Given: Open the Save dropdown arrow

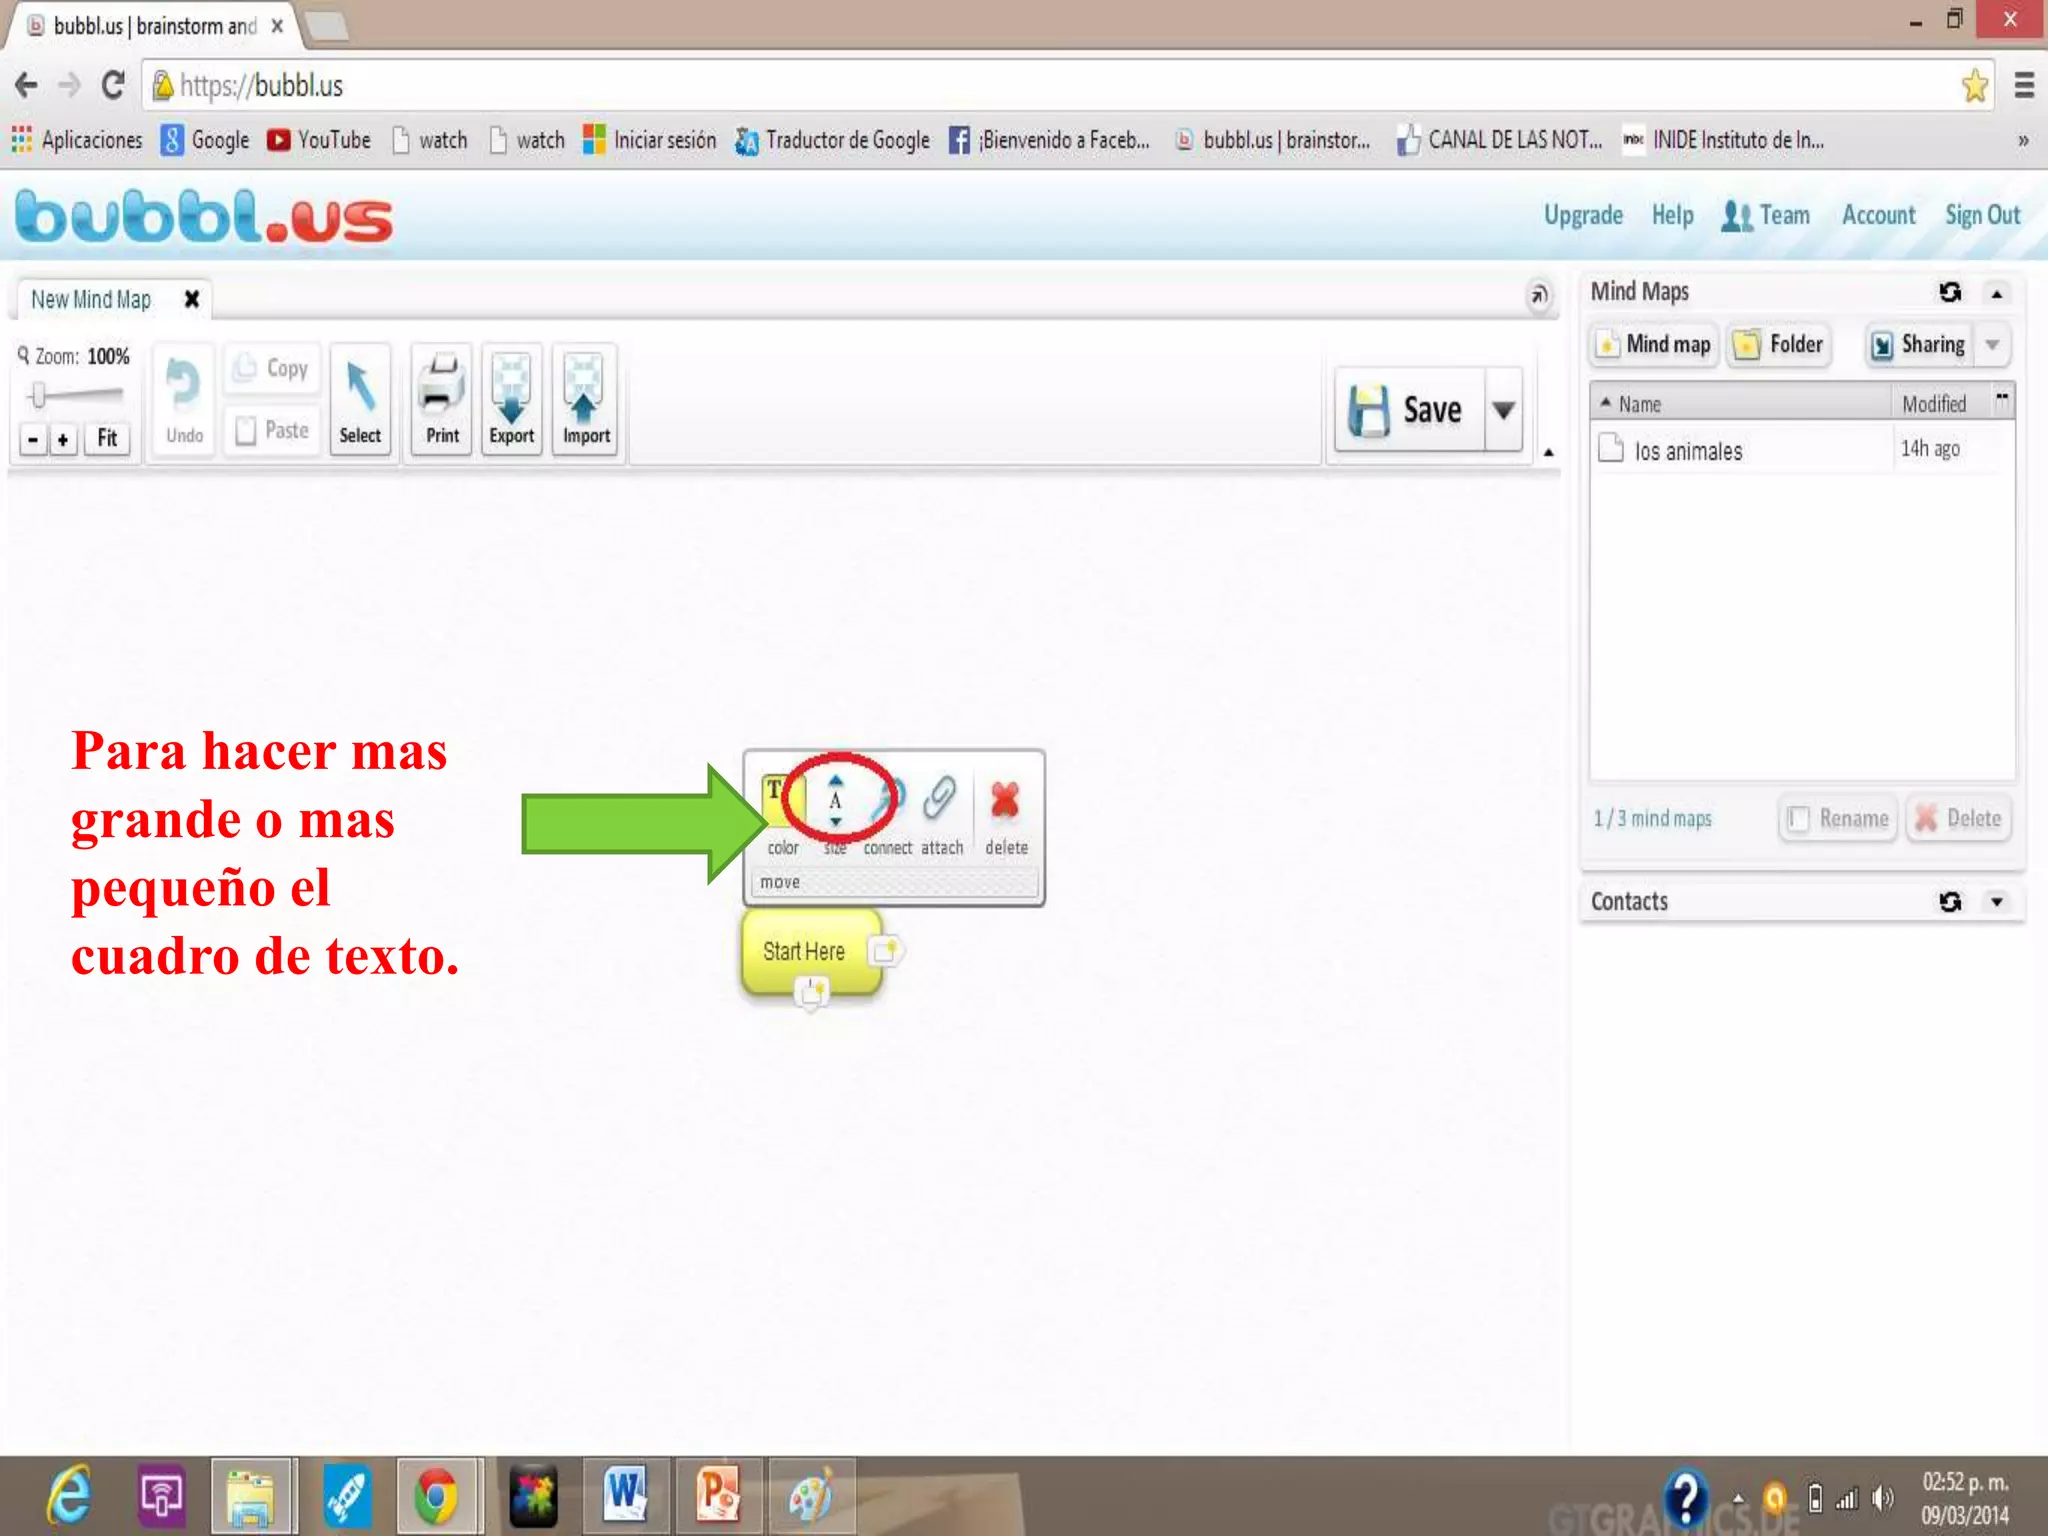Looking at the screenshot, I should (1503, 410).
